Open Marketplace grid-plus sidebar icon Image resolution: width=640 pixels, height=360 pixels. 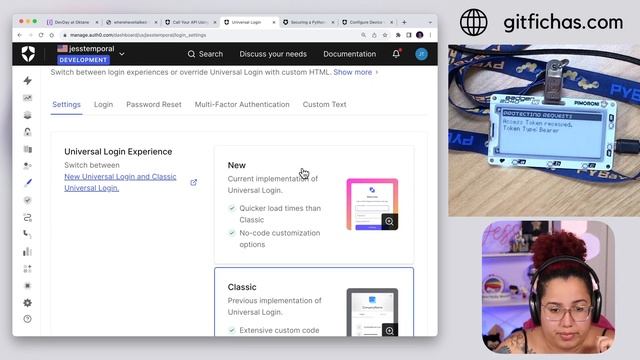click(27, 269)
